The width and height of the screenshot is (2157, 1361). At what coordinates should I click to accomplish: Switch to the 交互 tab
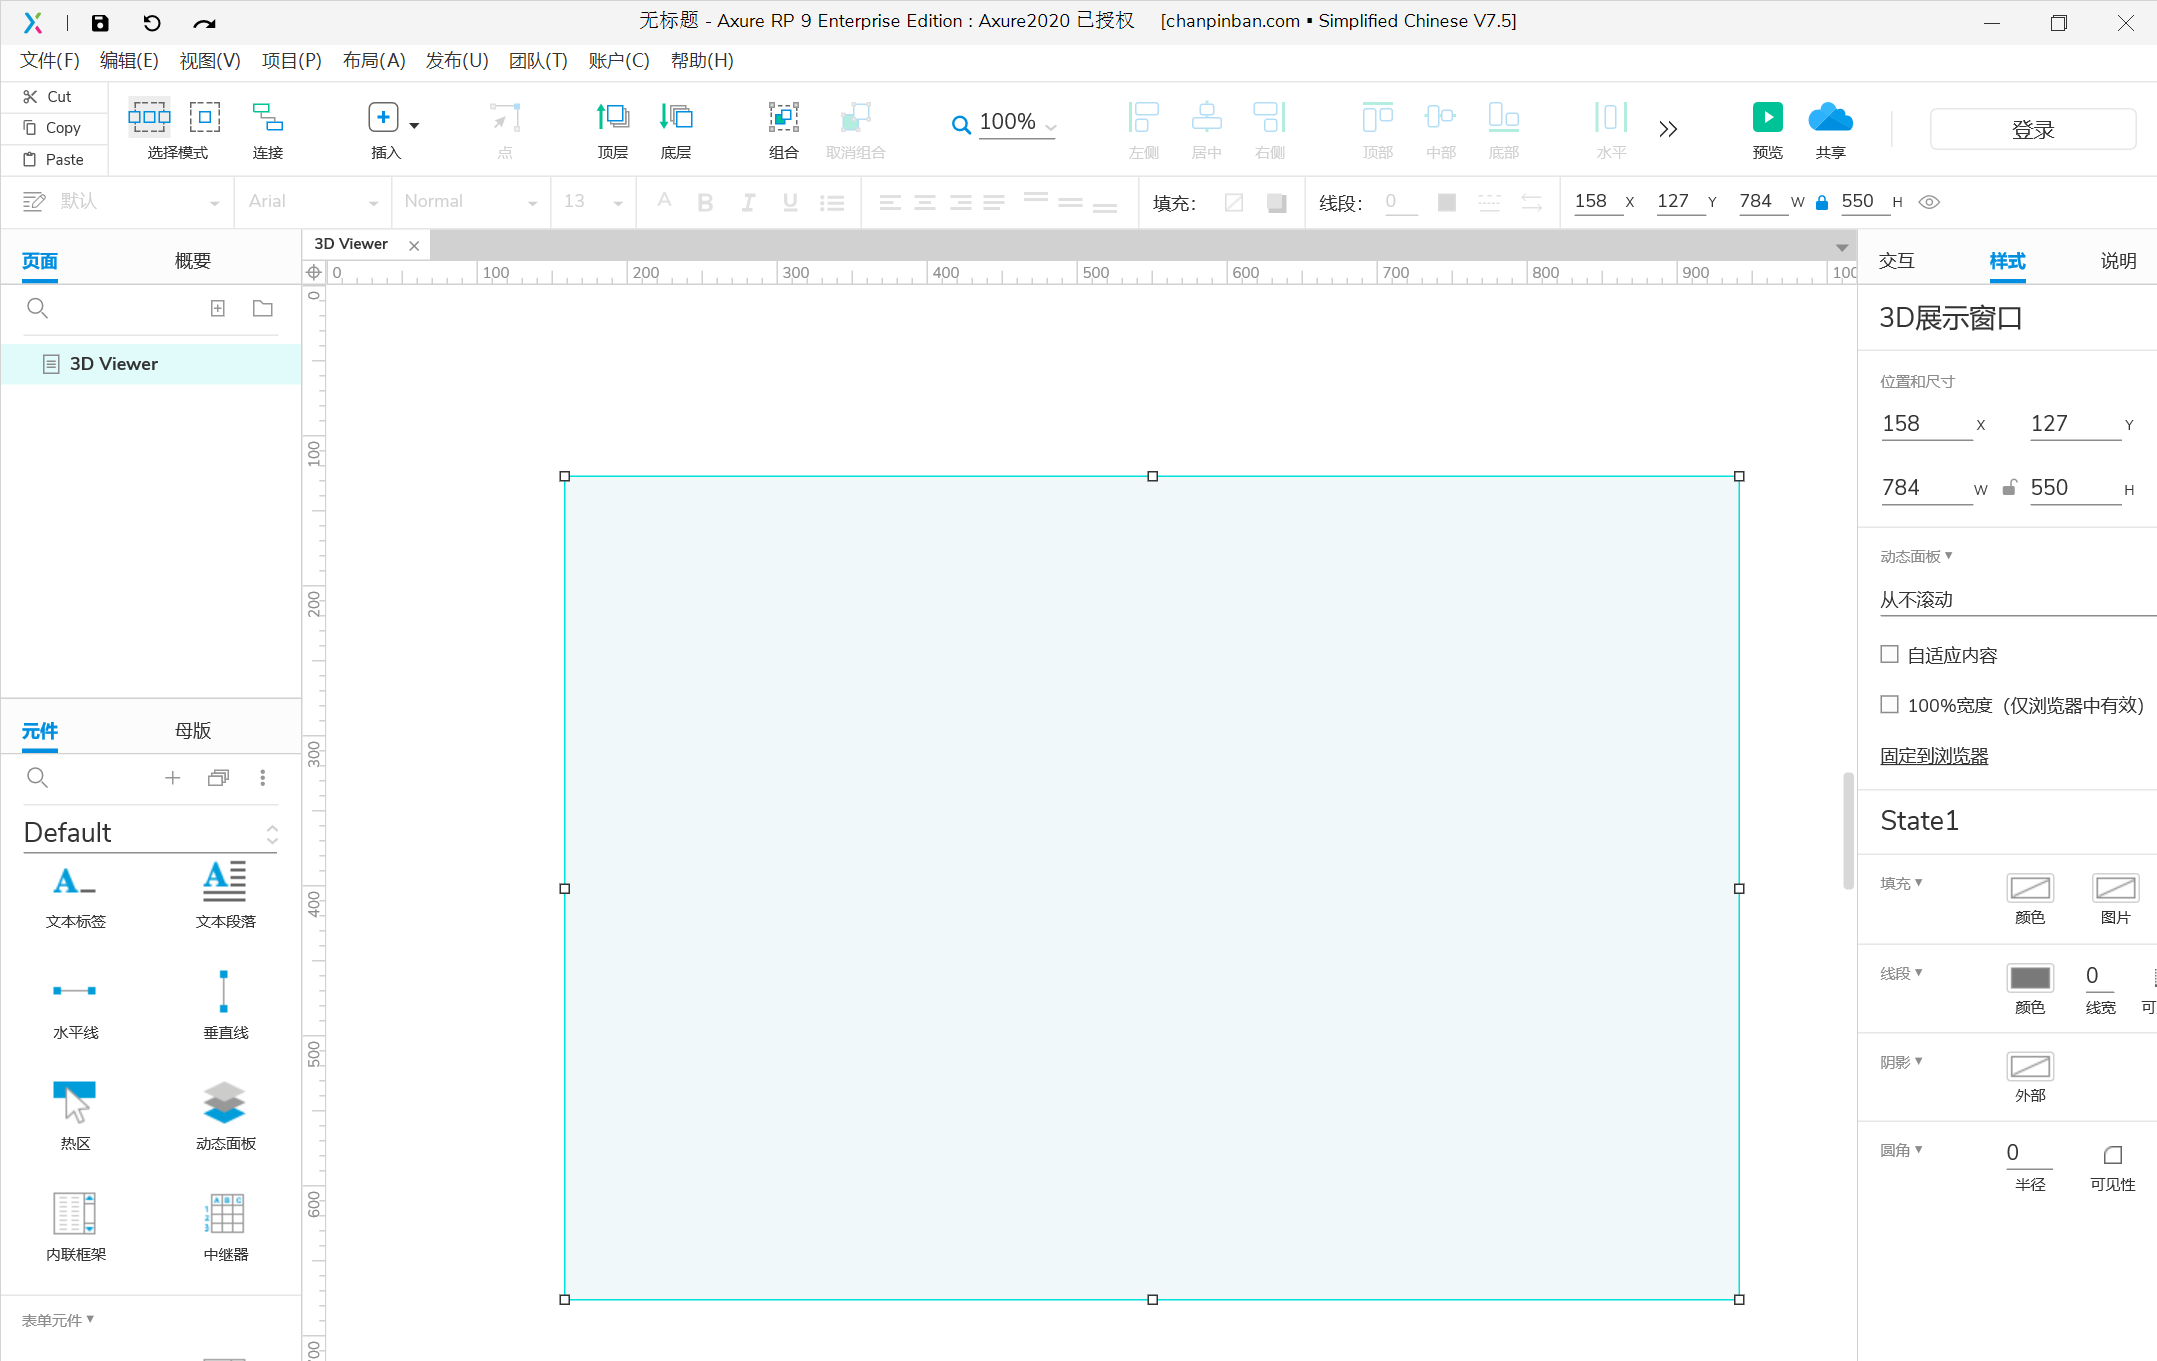1895,261
